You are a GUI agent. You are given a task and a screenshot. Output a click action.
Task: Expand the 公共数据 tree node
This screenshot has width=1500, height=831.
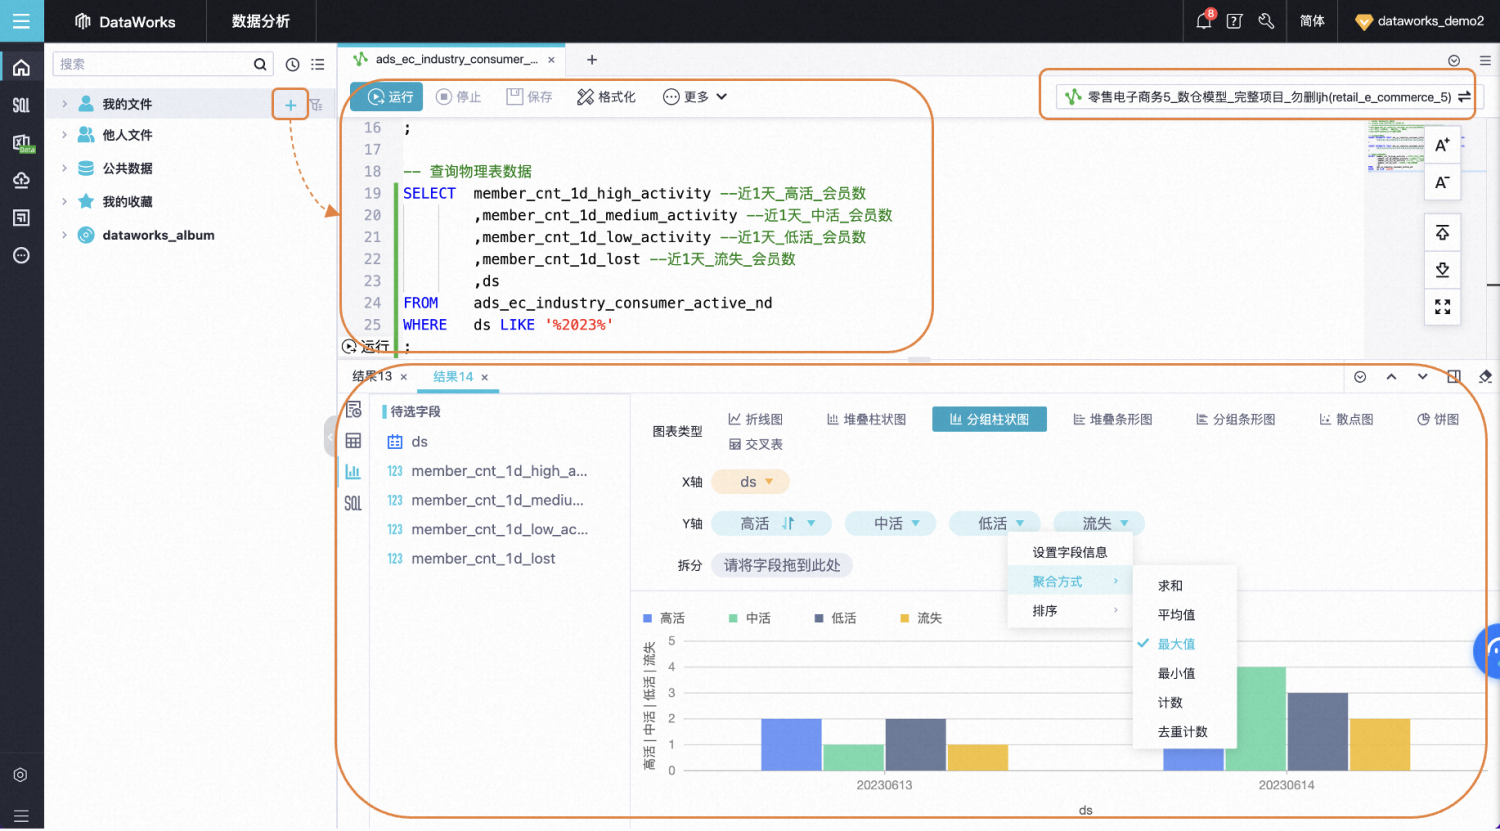pyautogui.click(x=65, y=168)
